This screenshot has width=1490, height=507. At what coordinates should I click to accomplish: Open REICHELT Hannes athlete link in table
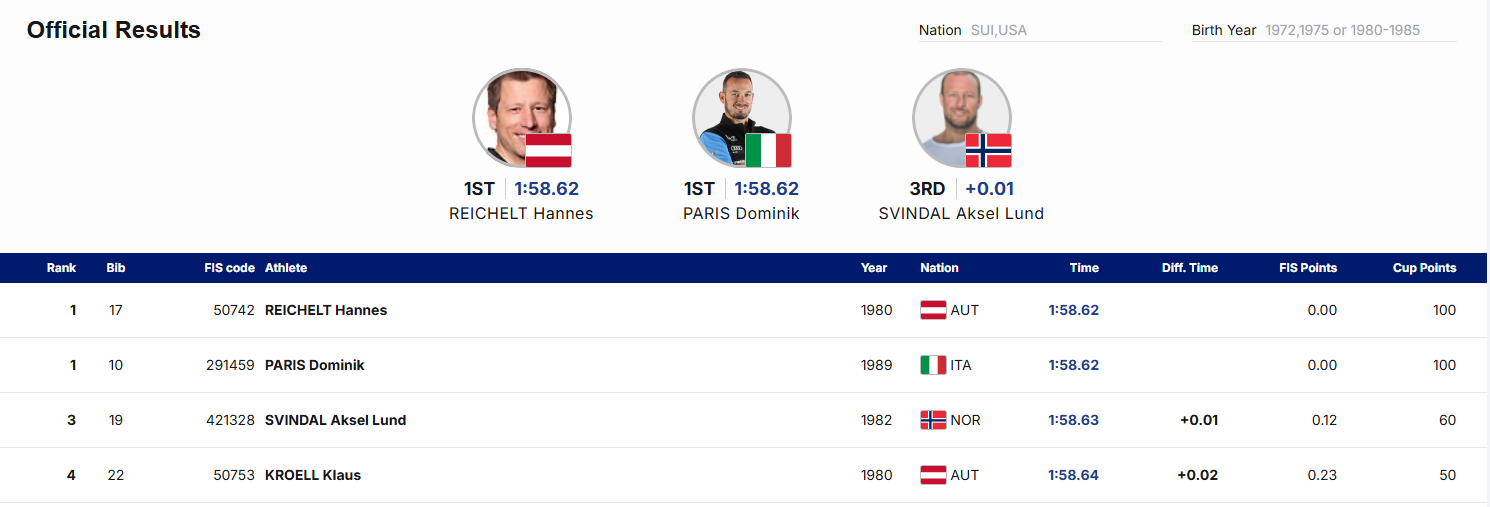click(x=326, y=310)
